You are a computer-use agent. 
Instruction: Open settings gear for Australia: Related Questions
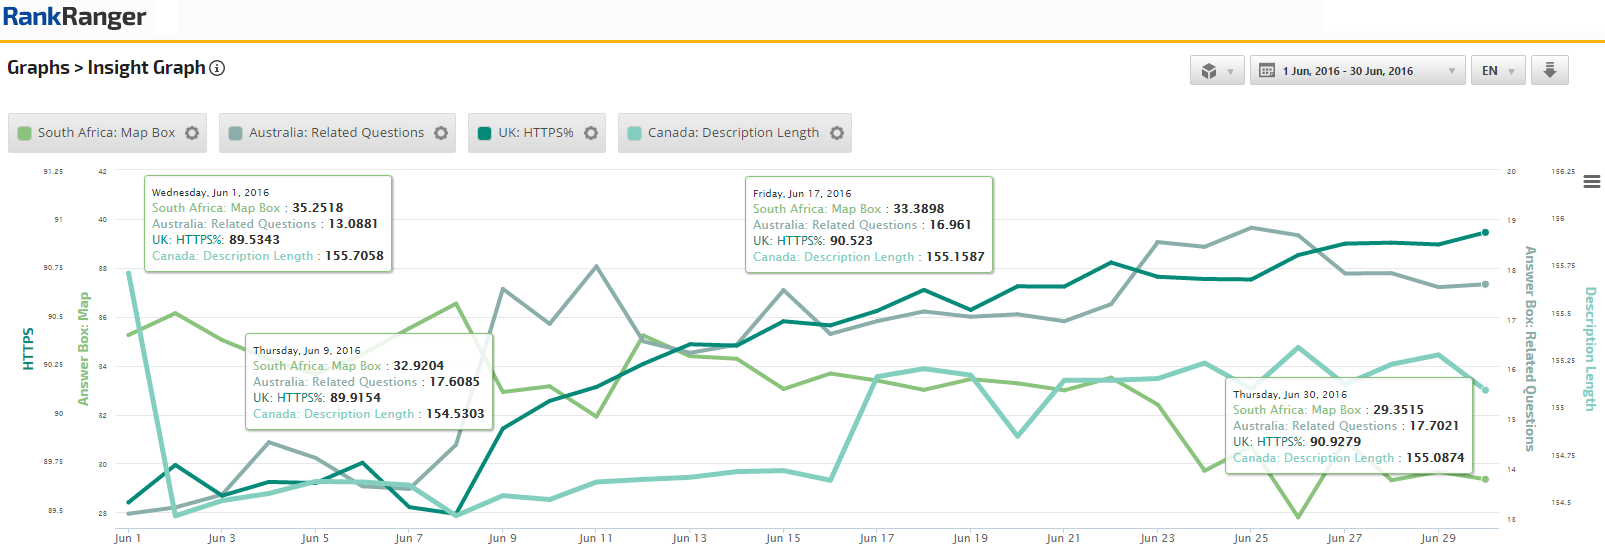[x=441, y=133]
